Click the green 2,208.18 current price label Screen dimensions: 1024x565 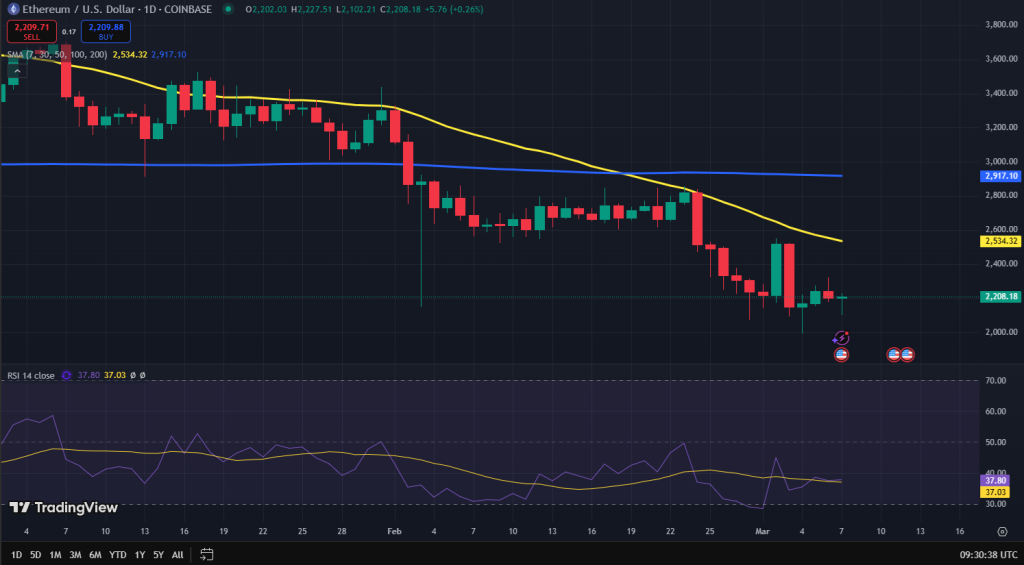pos(1000,297)
